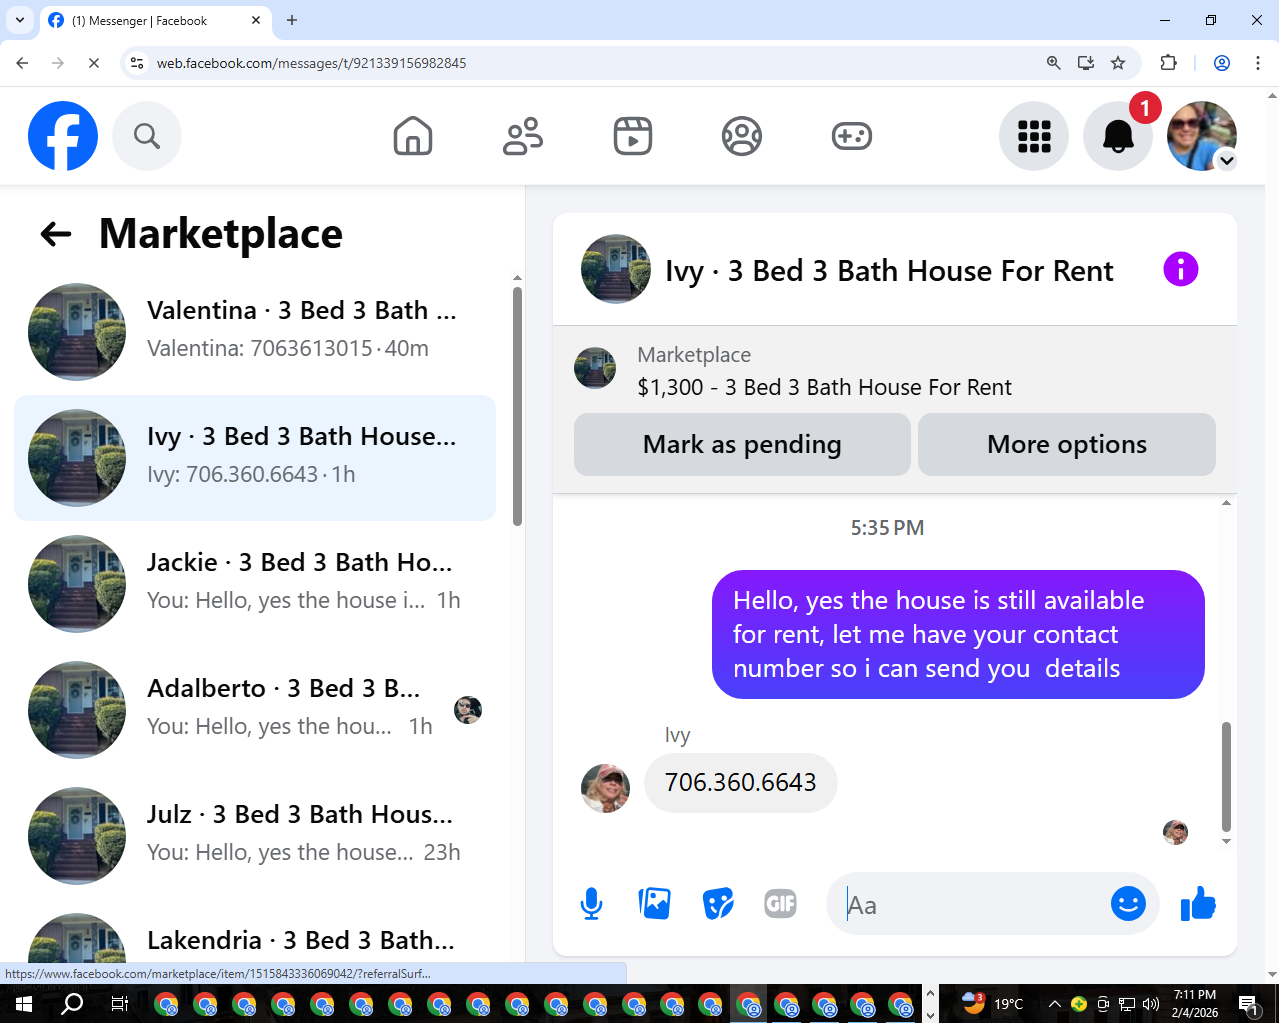
Task: Open browser zoom magnifier icon in address bar
Action: [x=1053, y=63]
